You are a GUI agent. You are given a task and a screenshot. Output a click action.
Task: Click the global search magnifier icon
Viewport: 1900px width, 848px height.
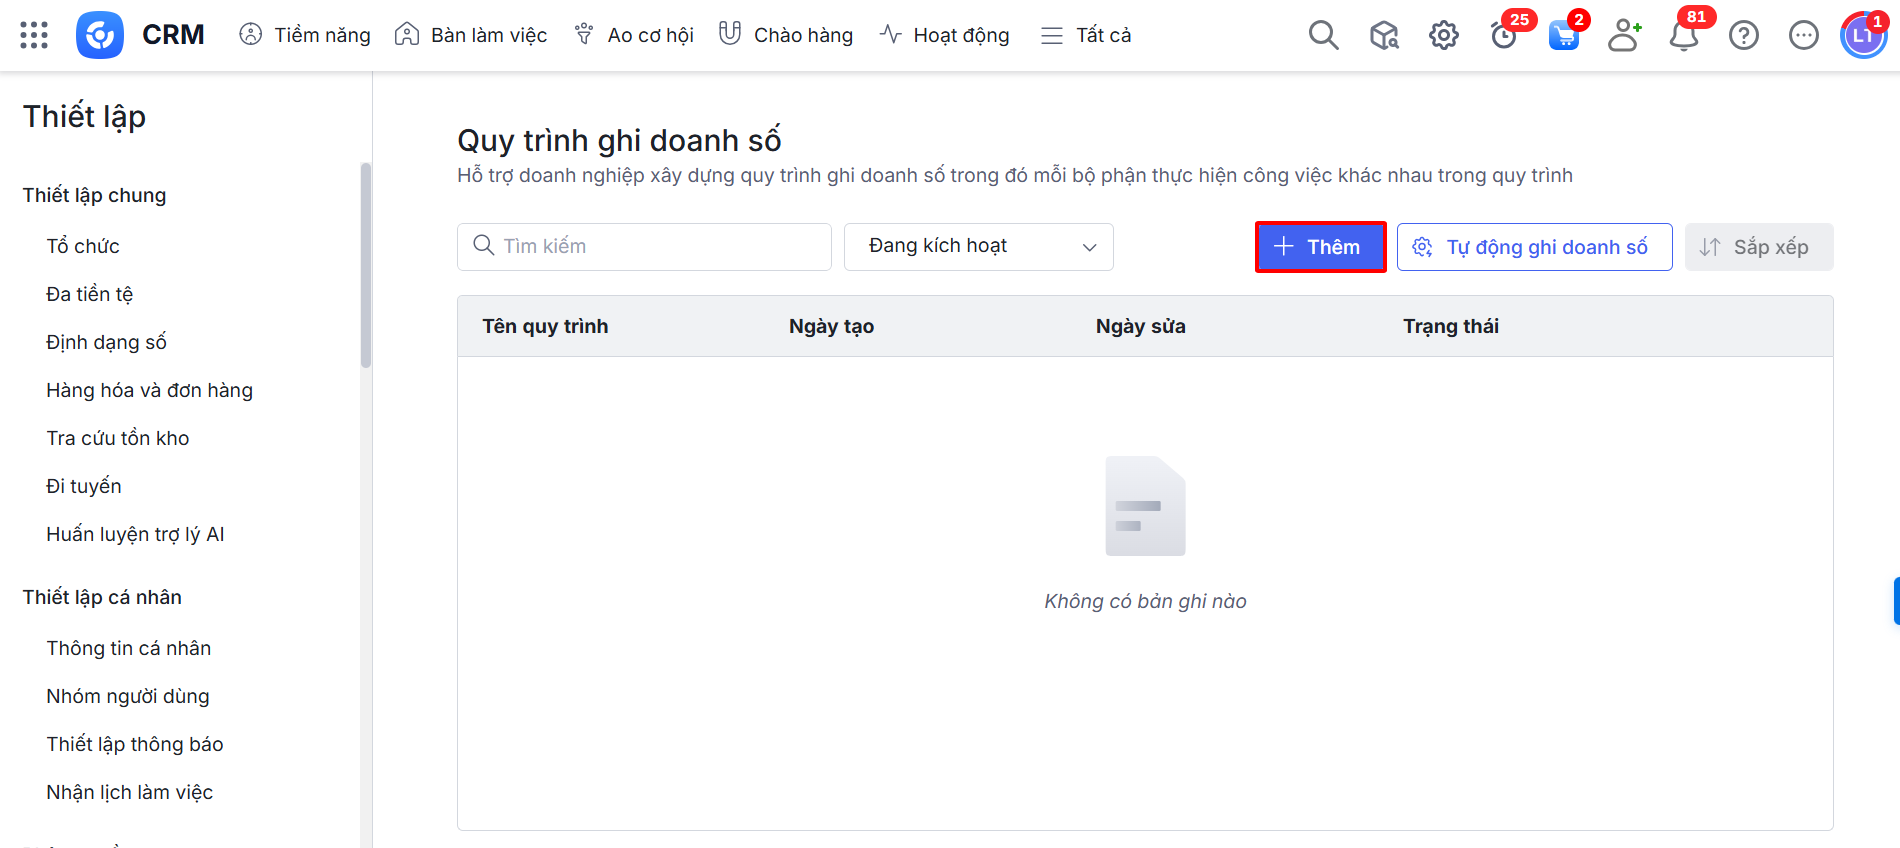[x=1323, y=35]
